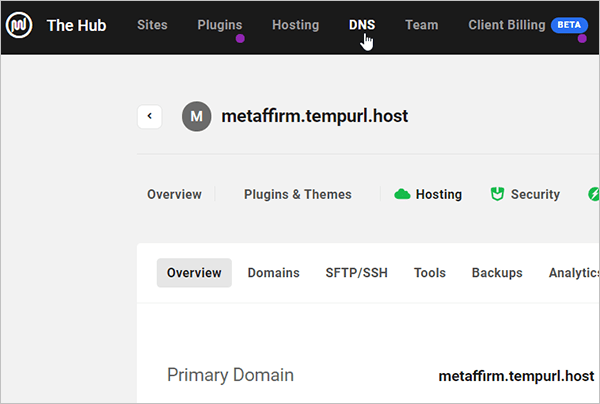
Task: Open the Tools sub-tab
Action: [430, 273]
